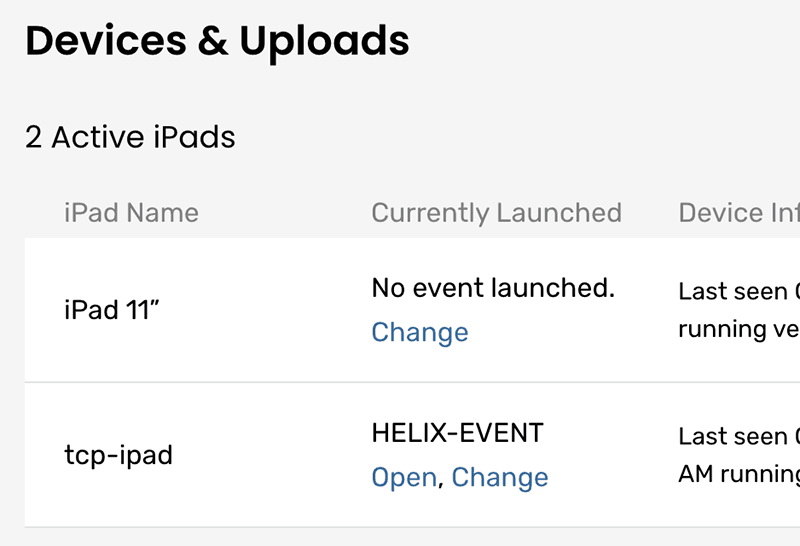Click the HELIX-EVENT event name
This screenshot has width=800, height=546.
click(457, 433)
